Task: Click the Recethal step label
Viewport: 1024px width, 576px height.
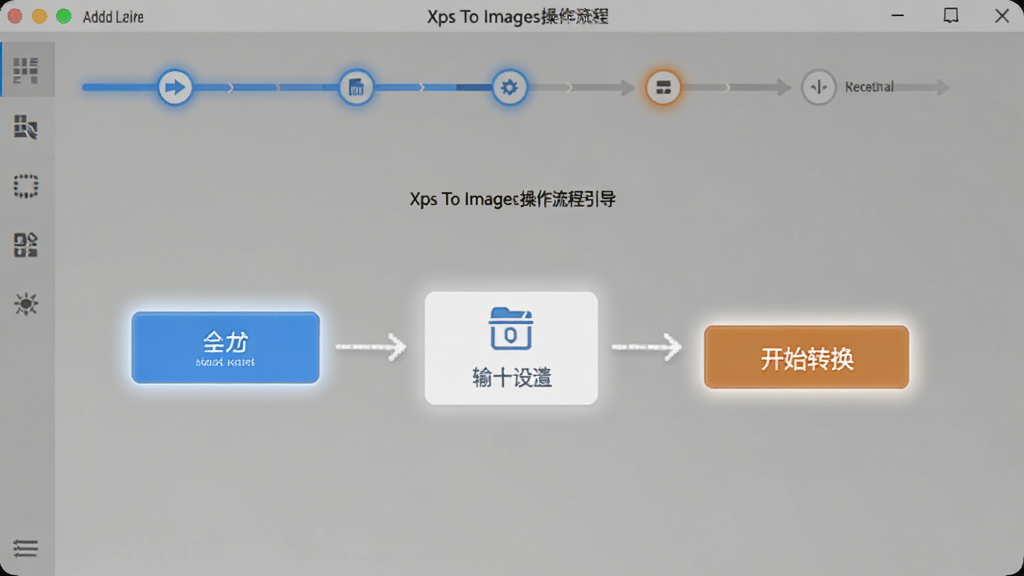Action: click(x=869, y=87)
